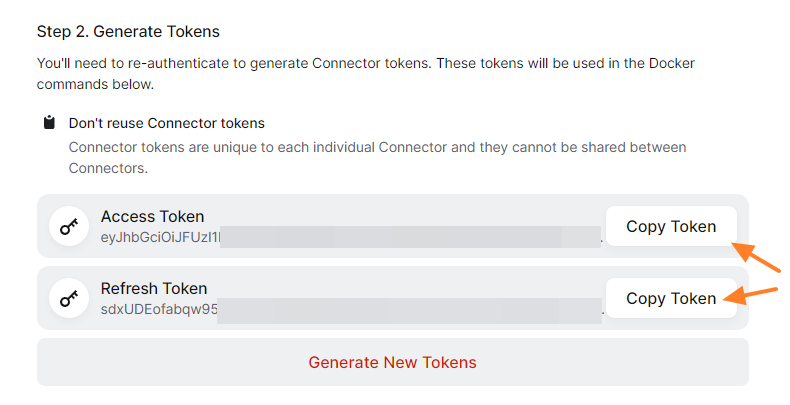Click the trailing period after the Access Token value
This screenshot has height=405, width=790.
(601, 240)
